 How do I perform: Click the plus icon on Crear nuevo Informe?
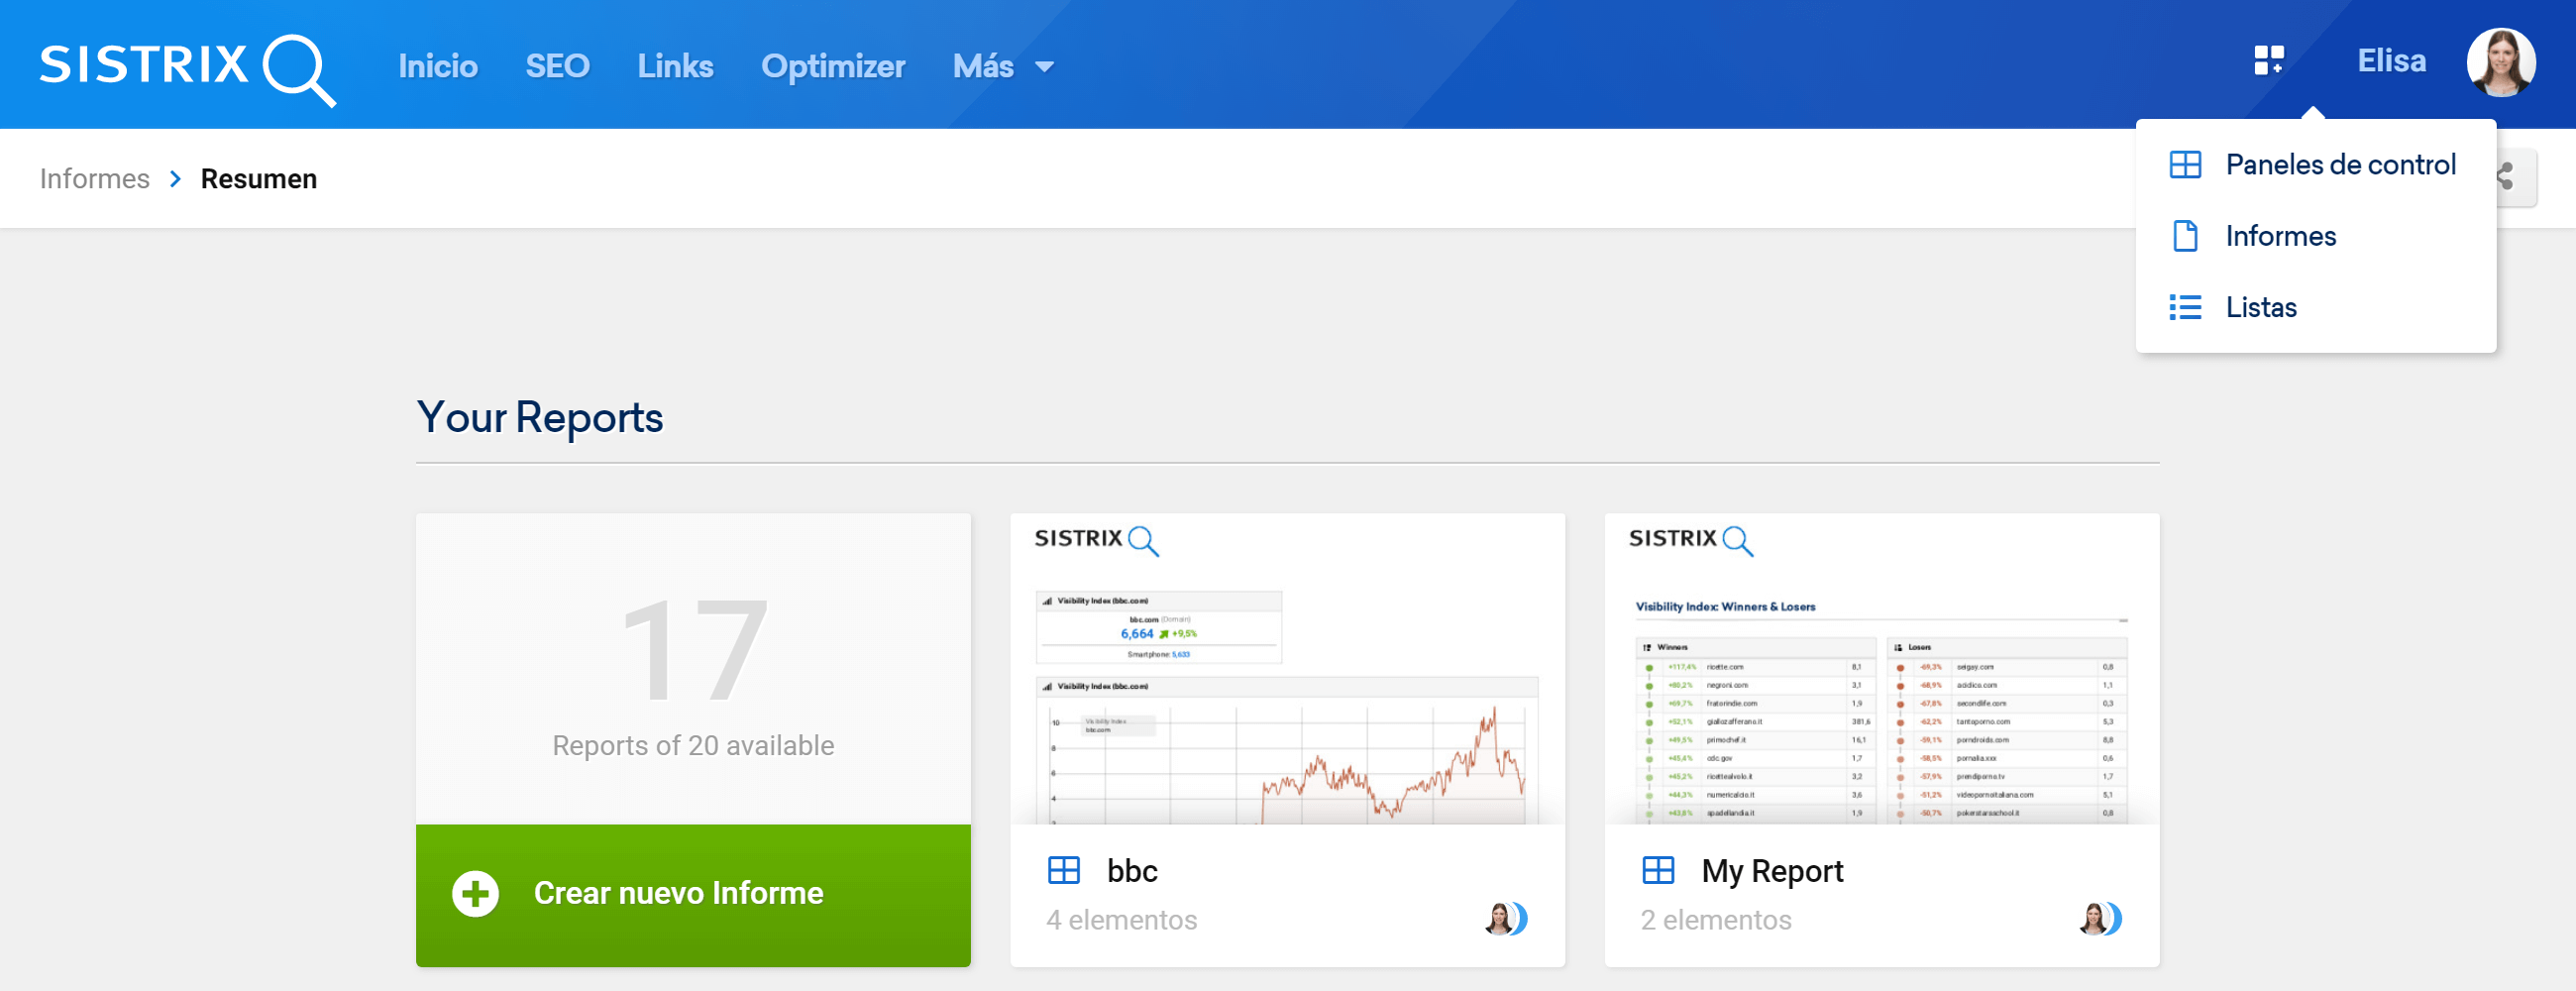click(477, 893)
